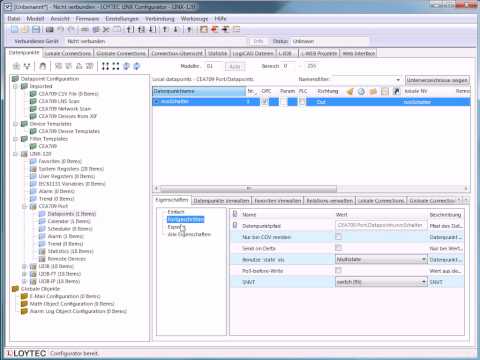Select the Datapoints folder under CEA709 Port
This screenshot has height=360, width=480.
point(72,214)
